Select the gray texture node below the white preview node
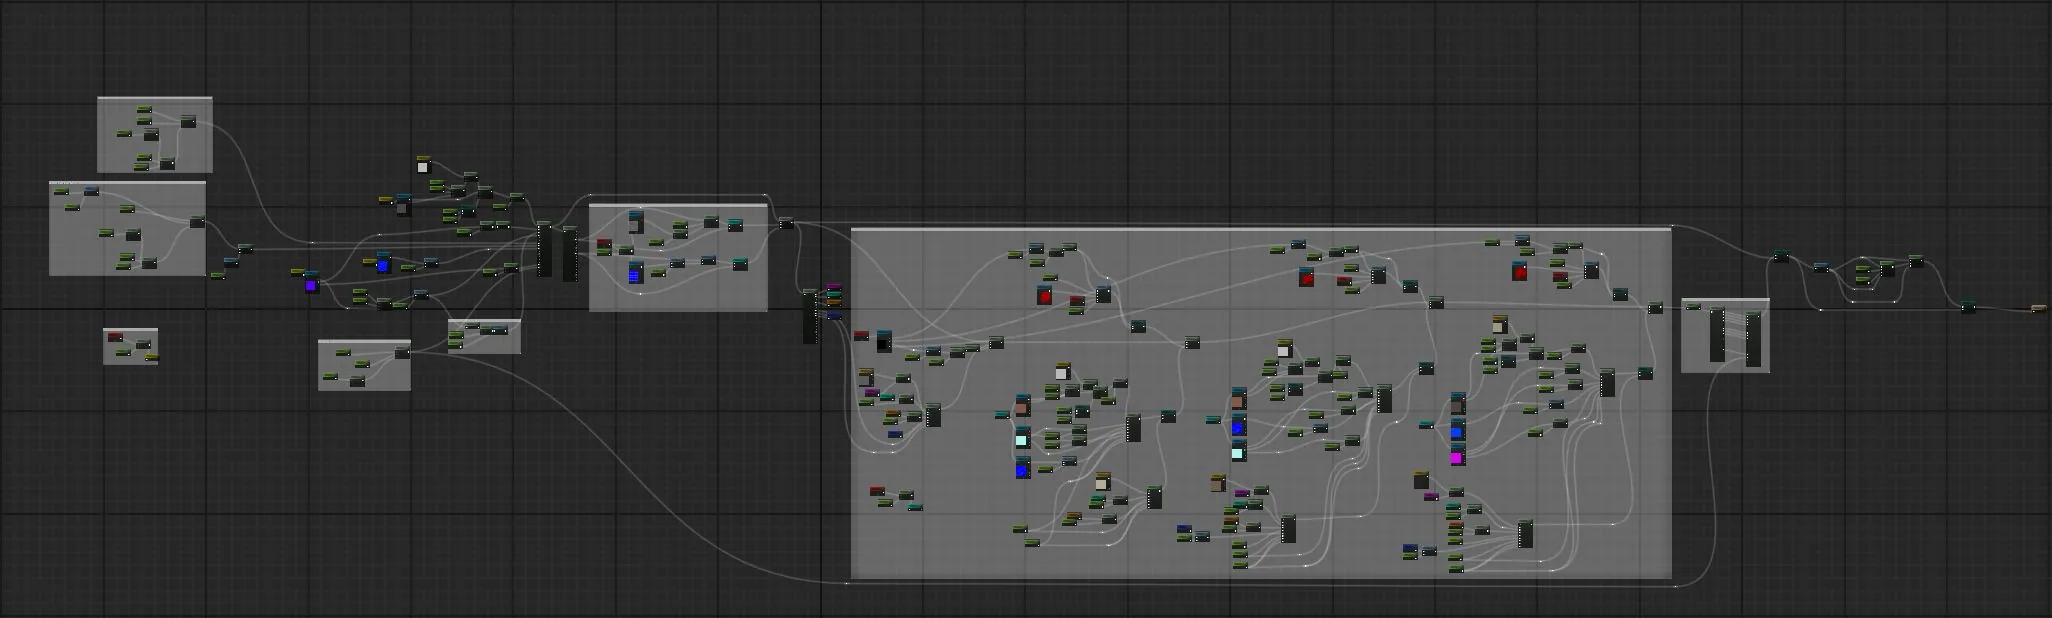 click(403, 206)
